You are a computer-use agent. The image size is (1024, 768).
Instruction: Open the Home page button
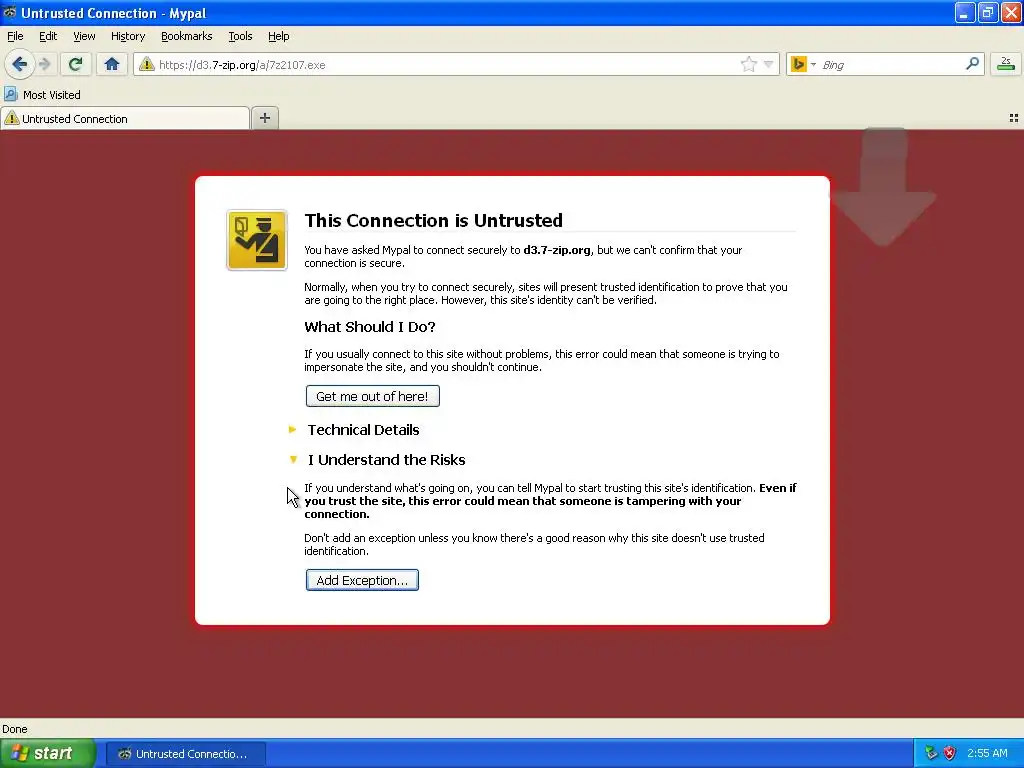pyautogui.click(x=112, y=64)
